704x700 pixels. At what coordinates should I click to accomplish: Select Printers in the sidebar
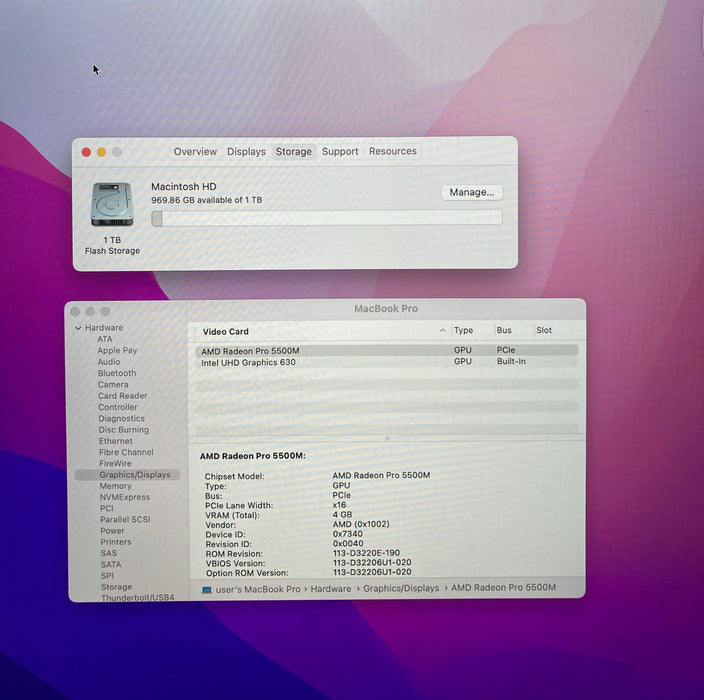tap(116, 542)
